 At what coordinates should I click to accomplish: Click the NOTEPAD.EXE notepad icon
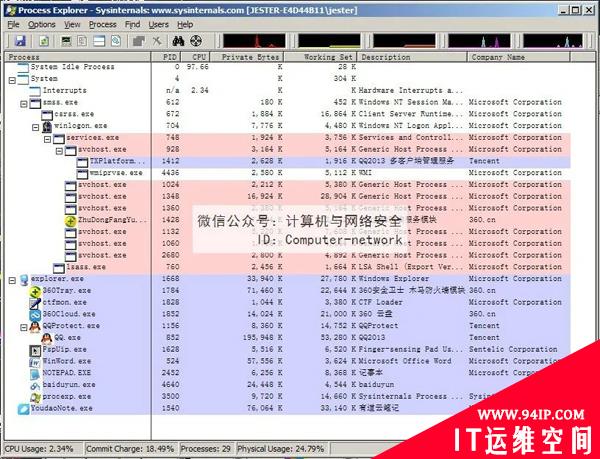click(35, 374)
